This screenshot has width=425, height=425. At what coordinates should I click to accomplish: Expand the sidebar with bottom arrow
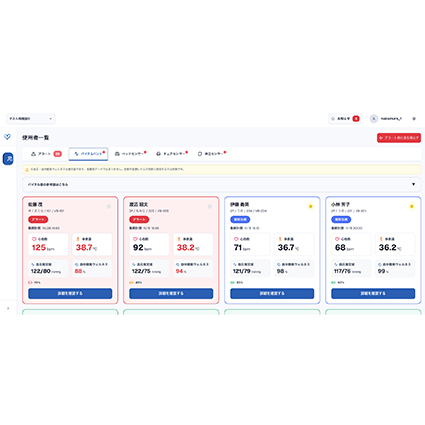8,308
